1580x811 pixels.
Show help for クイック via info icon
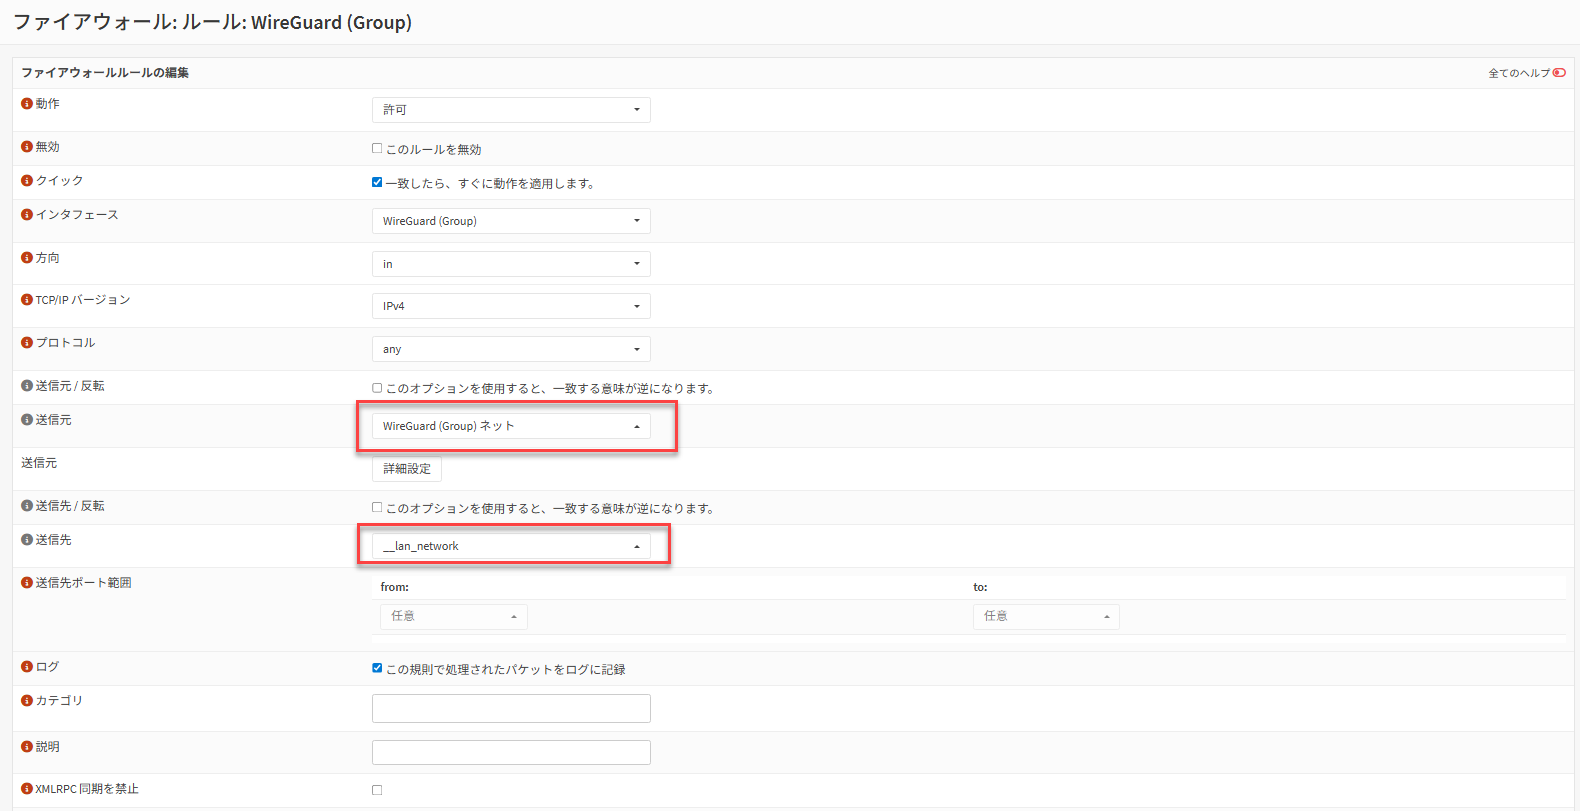coord(27,181)
